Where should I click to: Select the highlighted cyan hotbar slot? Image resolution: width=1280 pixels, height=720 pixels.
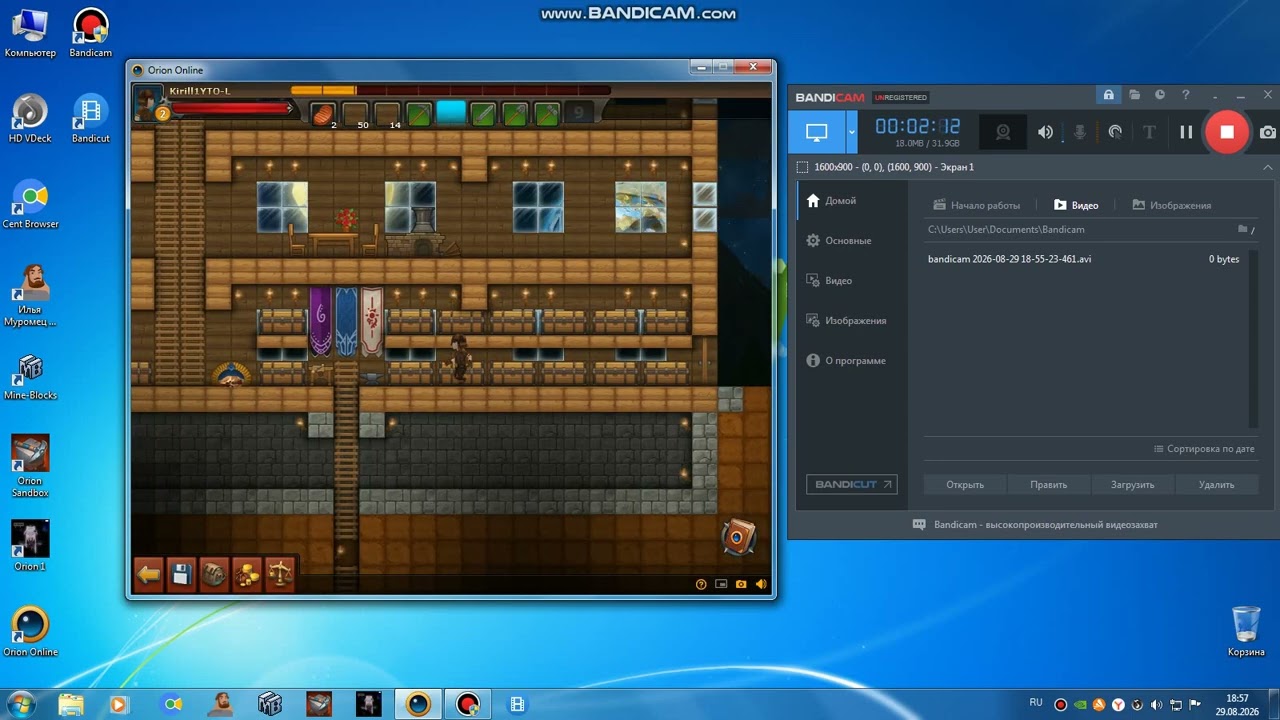451,112
